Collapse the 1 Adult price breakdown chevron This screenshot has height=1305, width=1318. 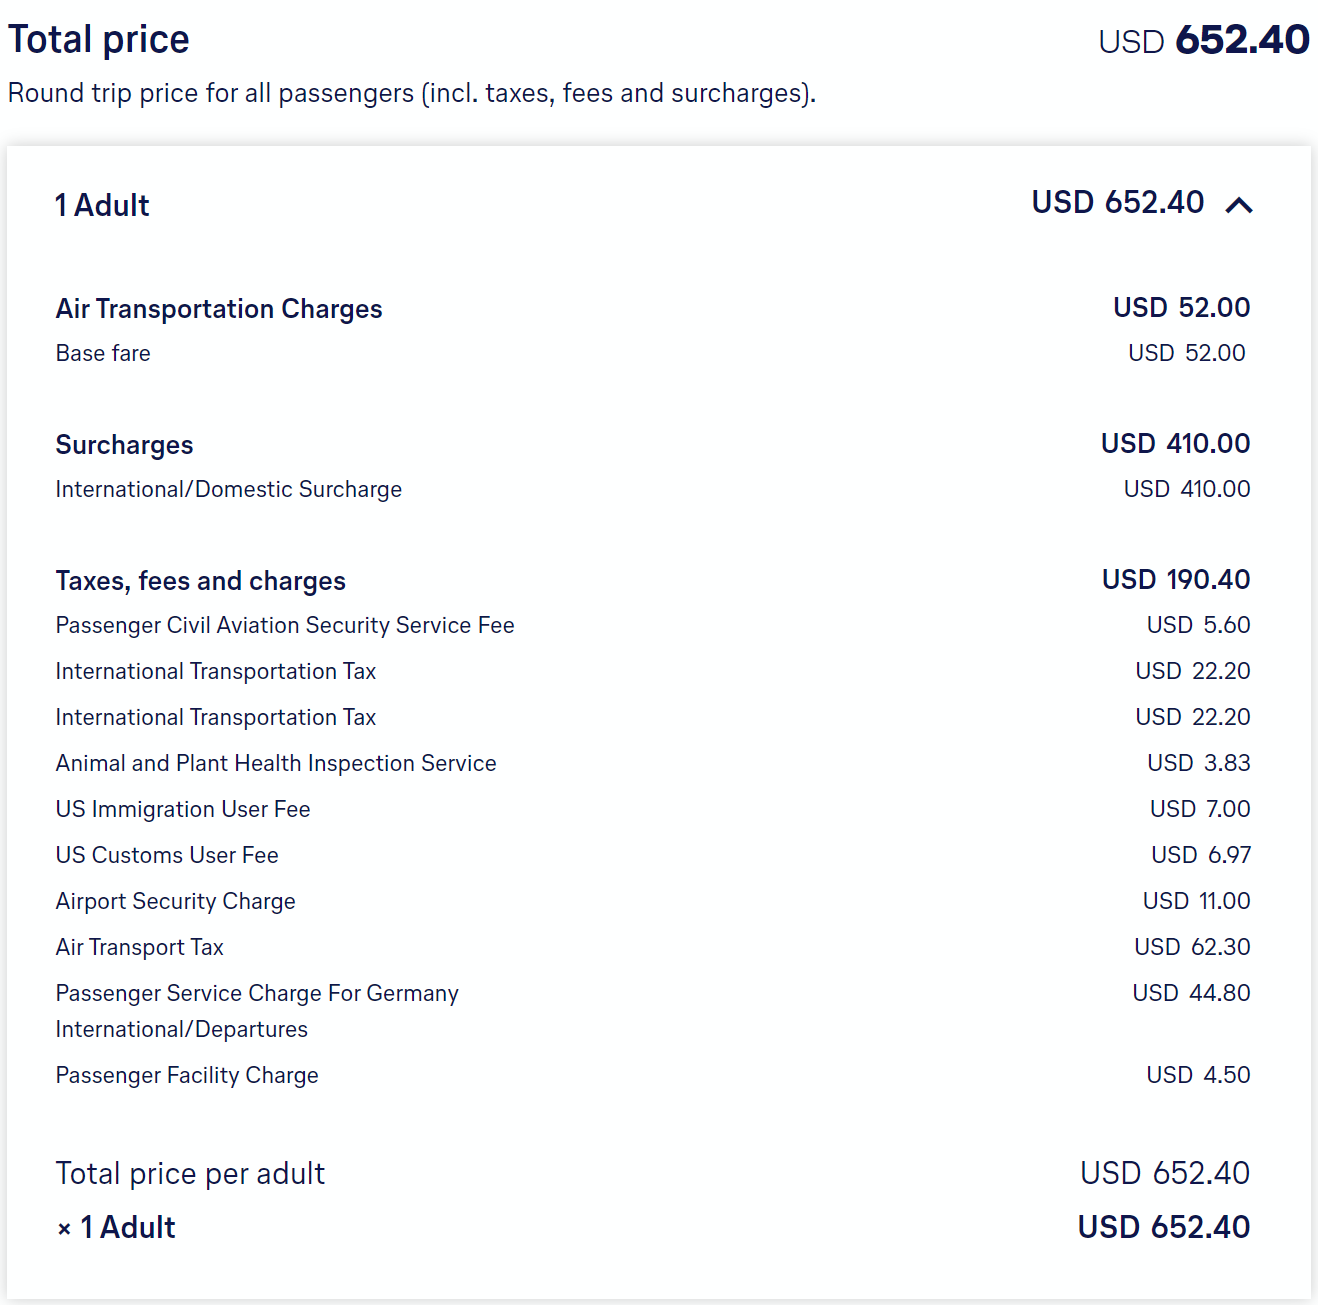coord(1239,205)
